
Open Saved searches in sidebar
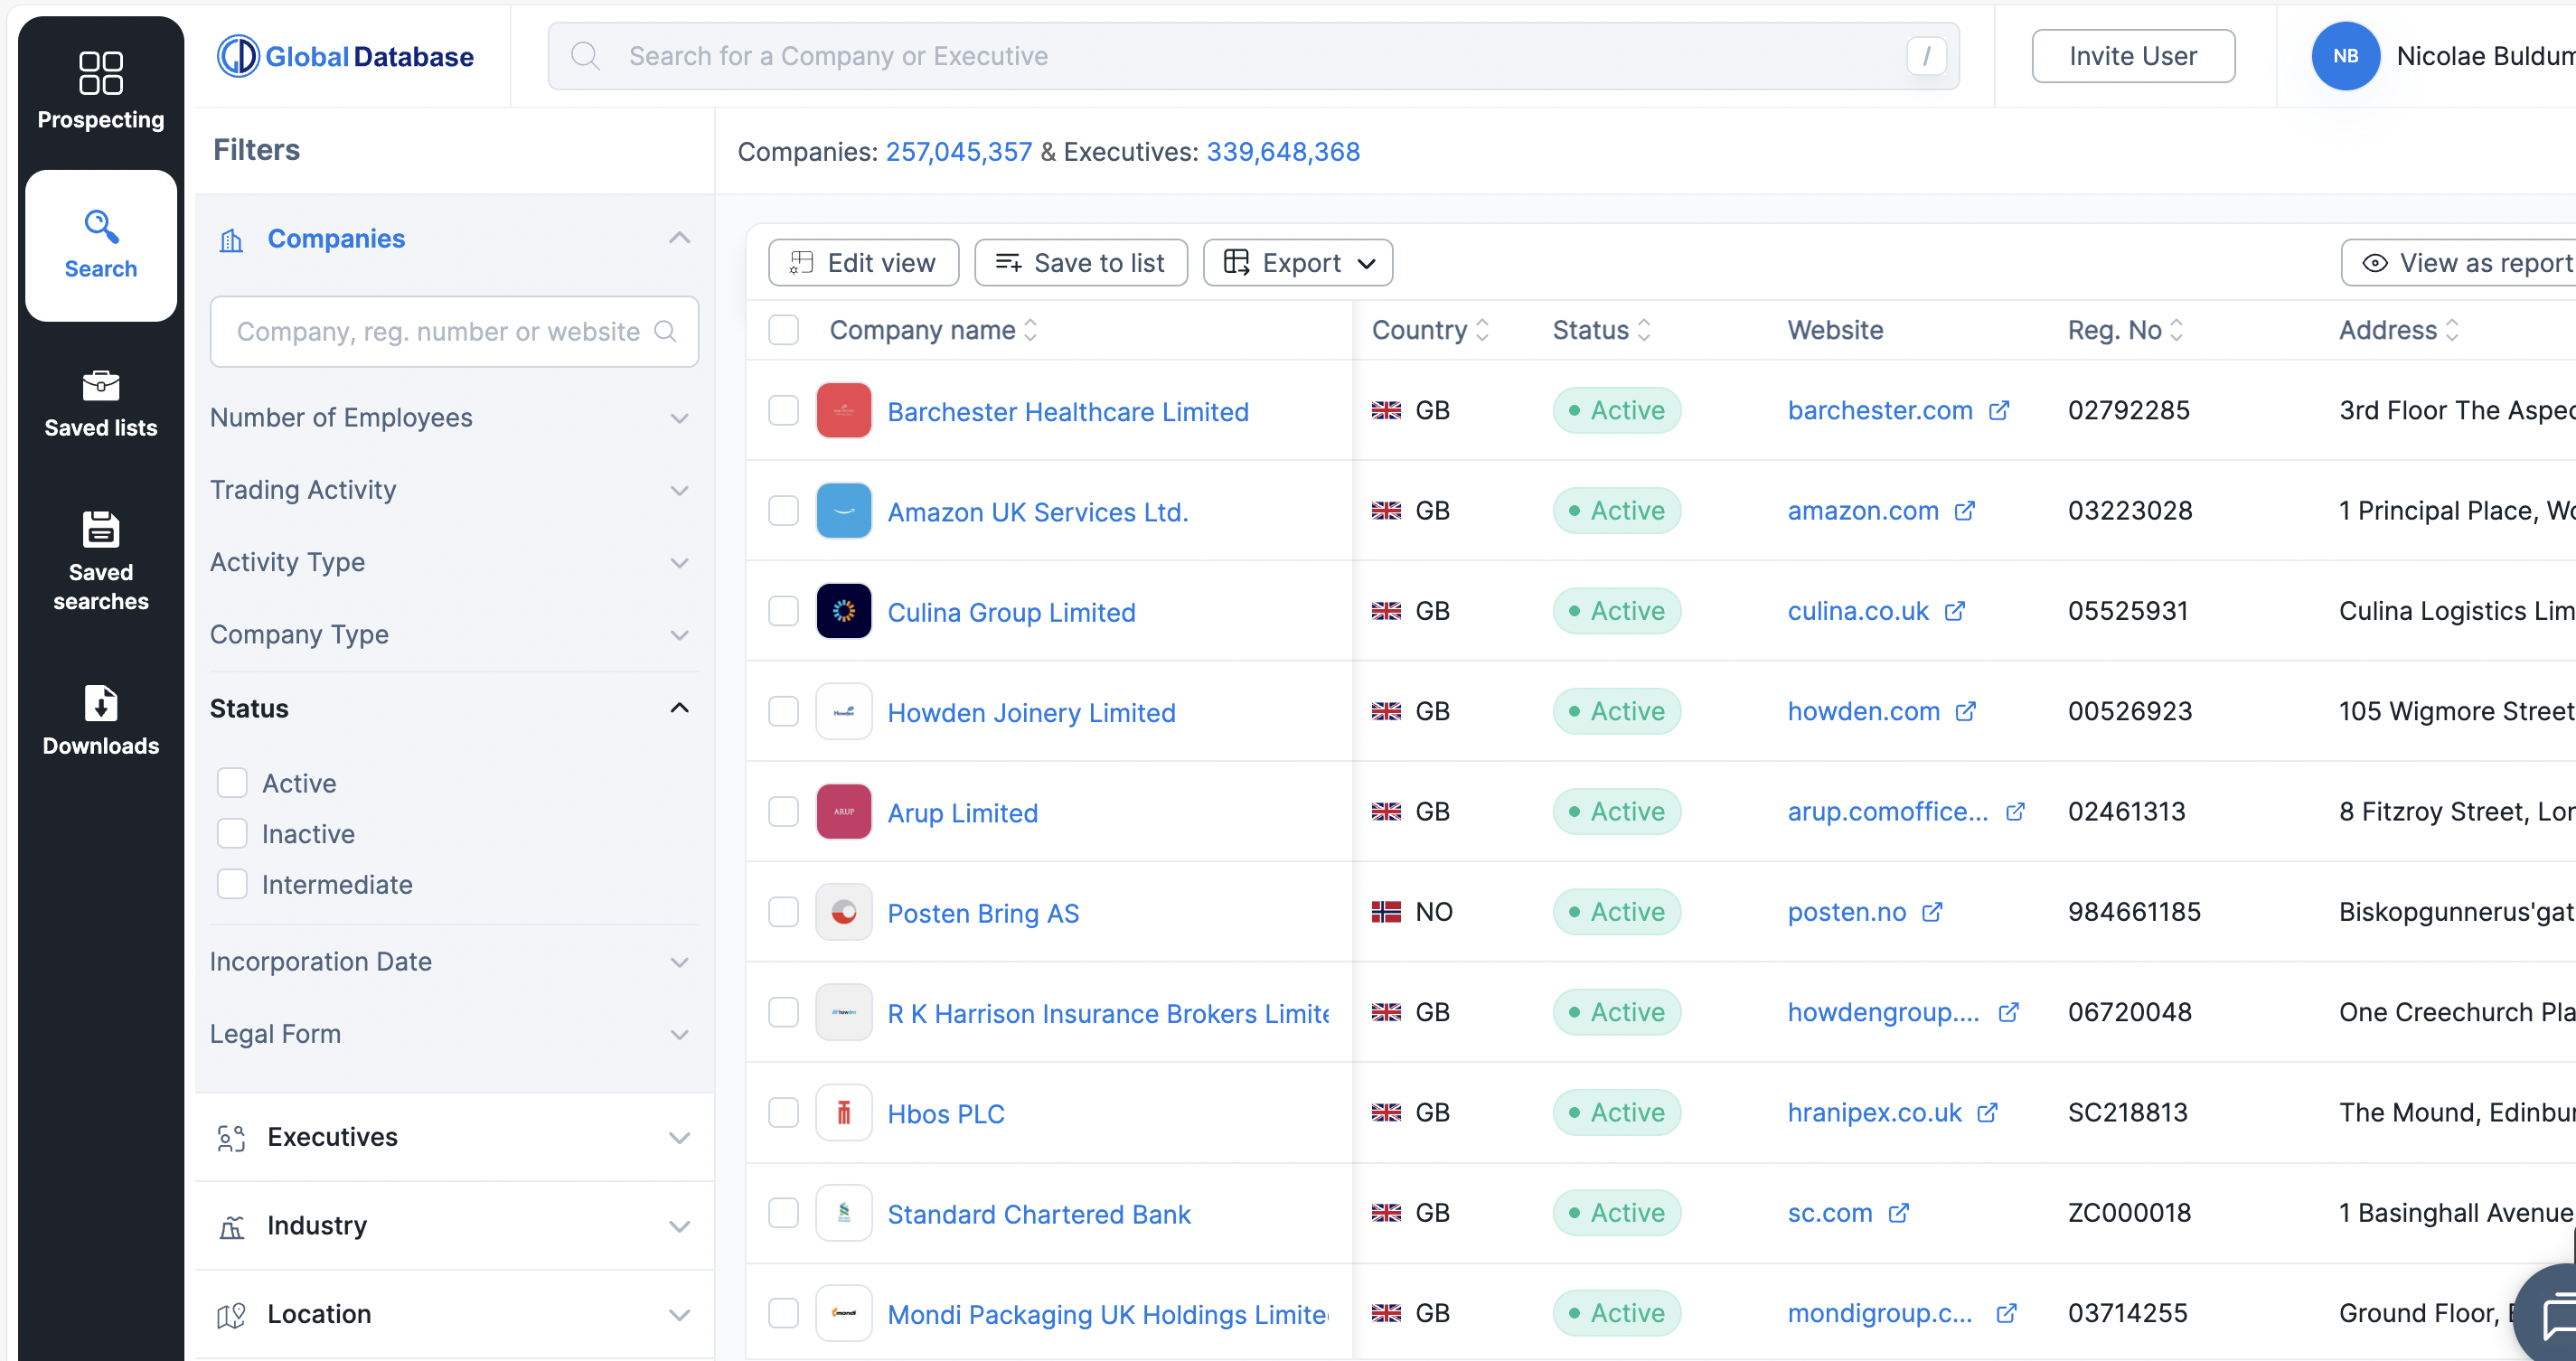tap(100, 560)
